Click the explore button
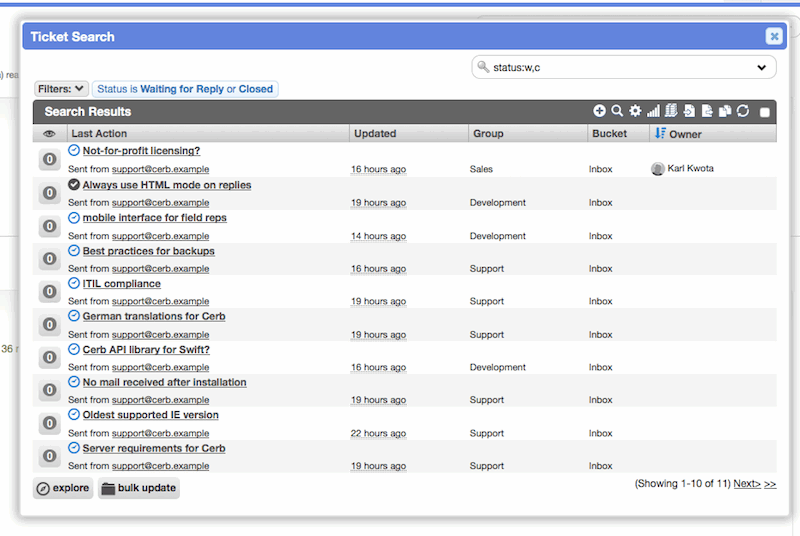800x536 pixels. (63, 488)
